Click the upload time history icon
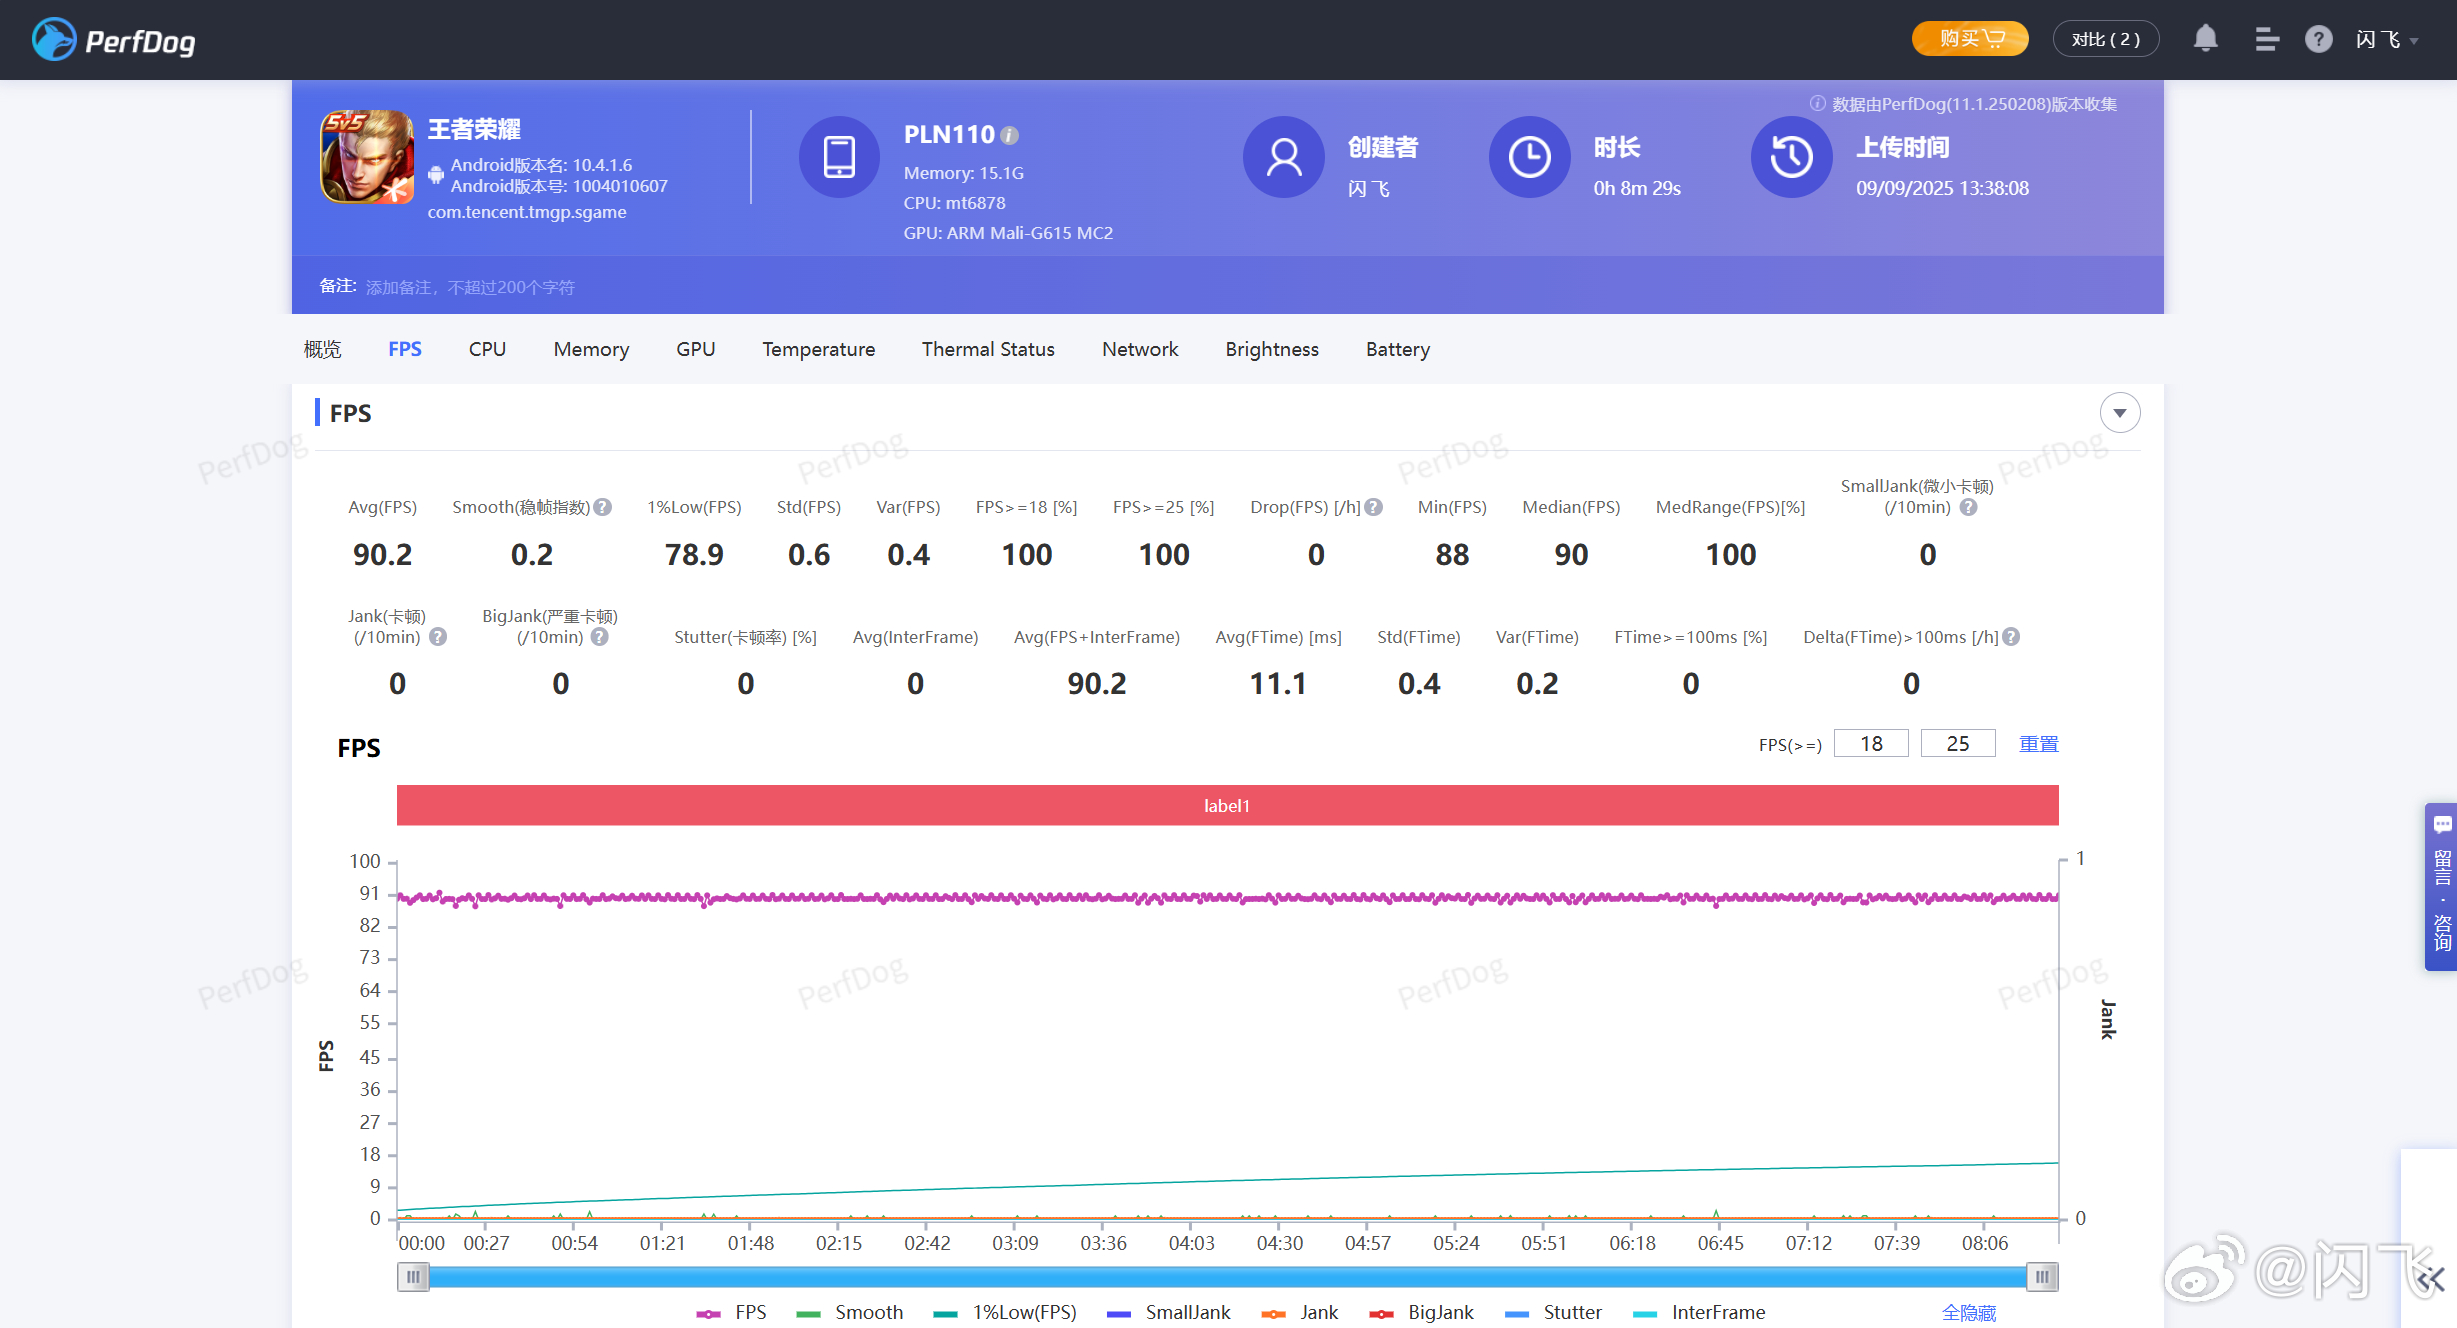The image size is (2457, 1328). [x=1792, y=157]
